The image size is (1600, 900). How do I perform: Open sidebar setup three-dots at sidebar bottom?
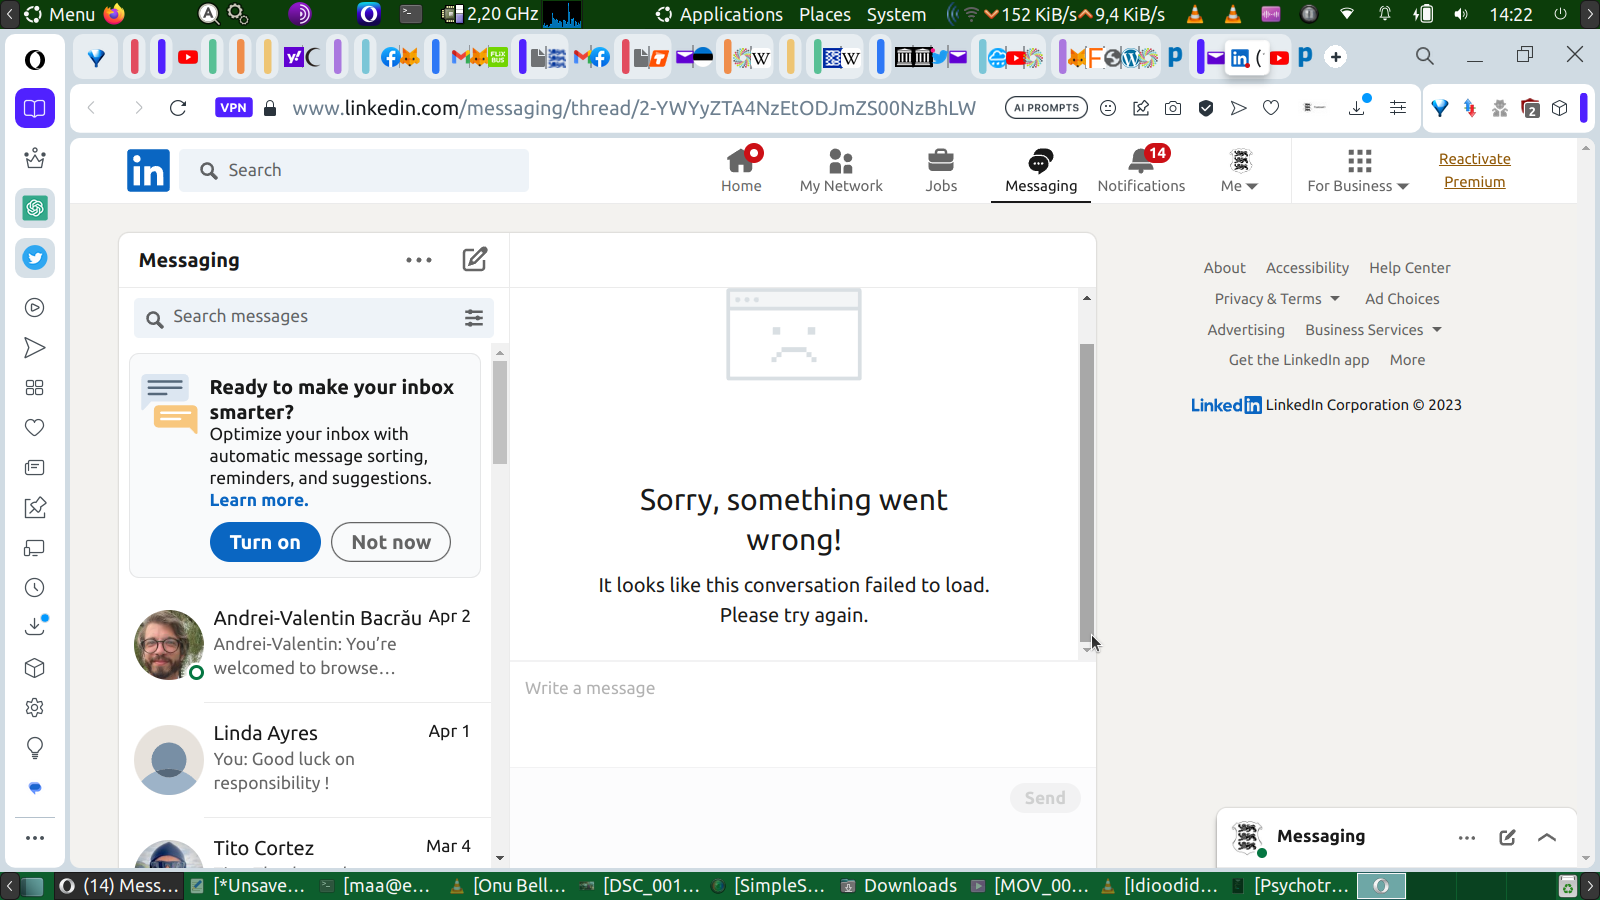pyautogui.click(x=35, y=838)
